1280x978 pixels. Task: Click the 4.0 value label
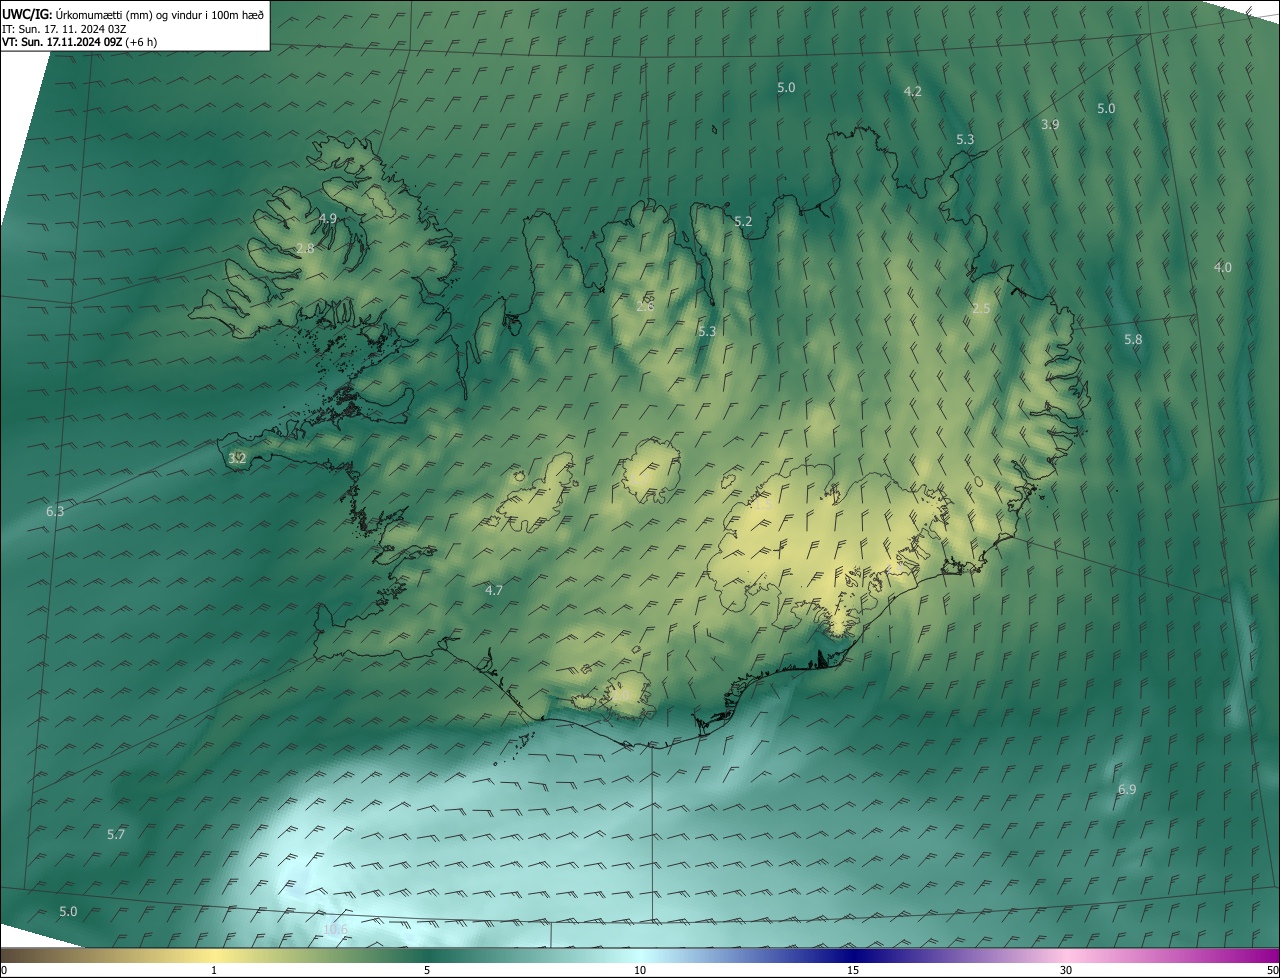(x=1223, y=267)
